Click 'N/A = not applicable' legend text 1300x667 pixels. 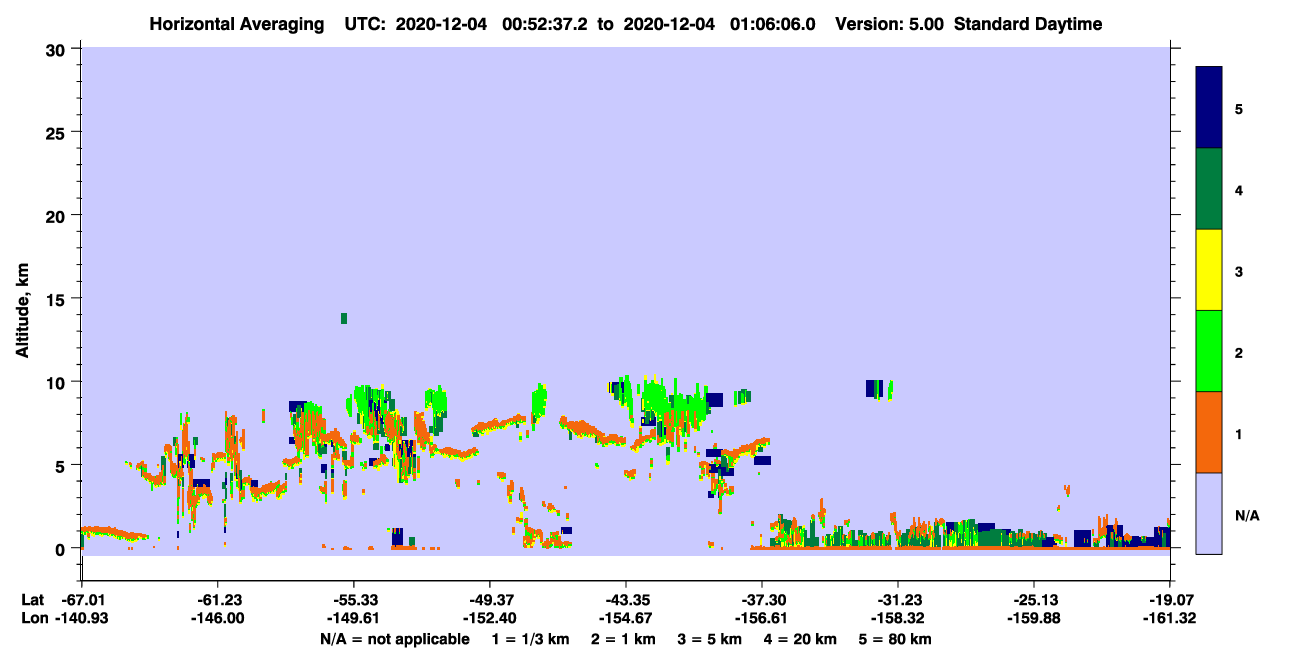pyautogui.click(x=395, y=639)
